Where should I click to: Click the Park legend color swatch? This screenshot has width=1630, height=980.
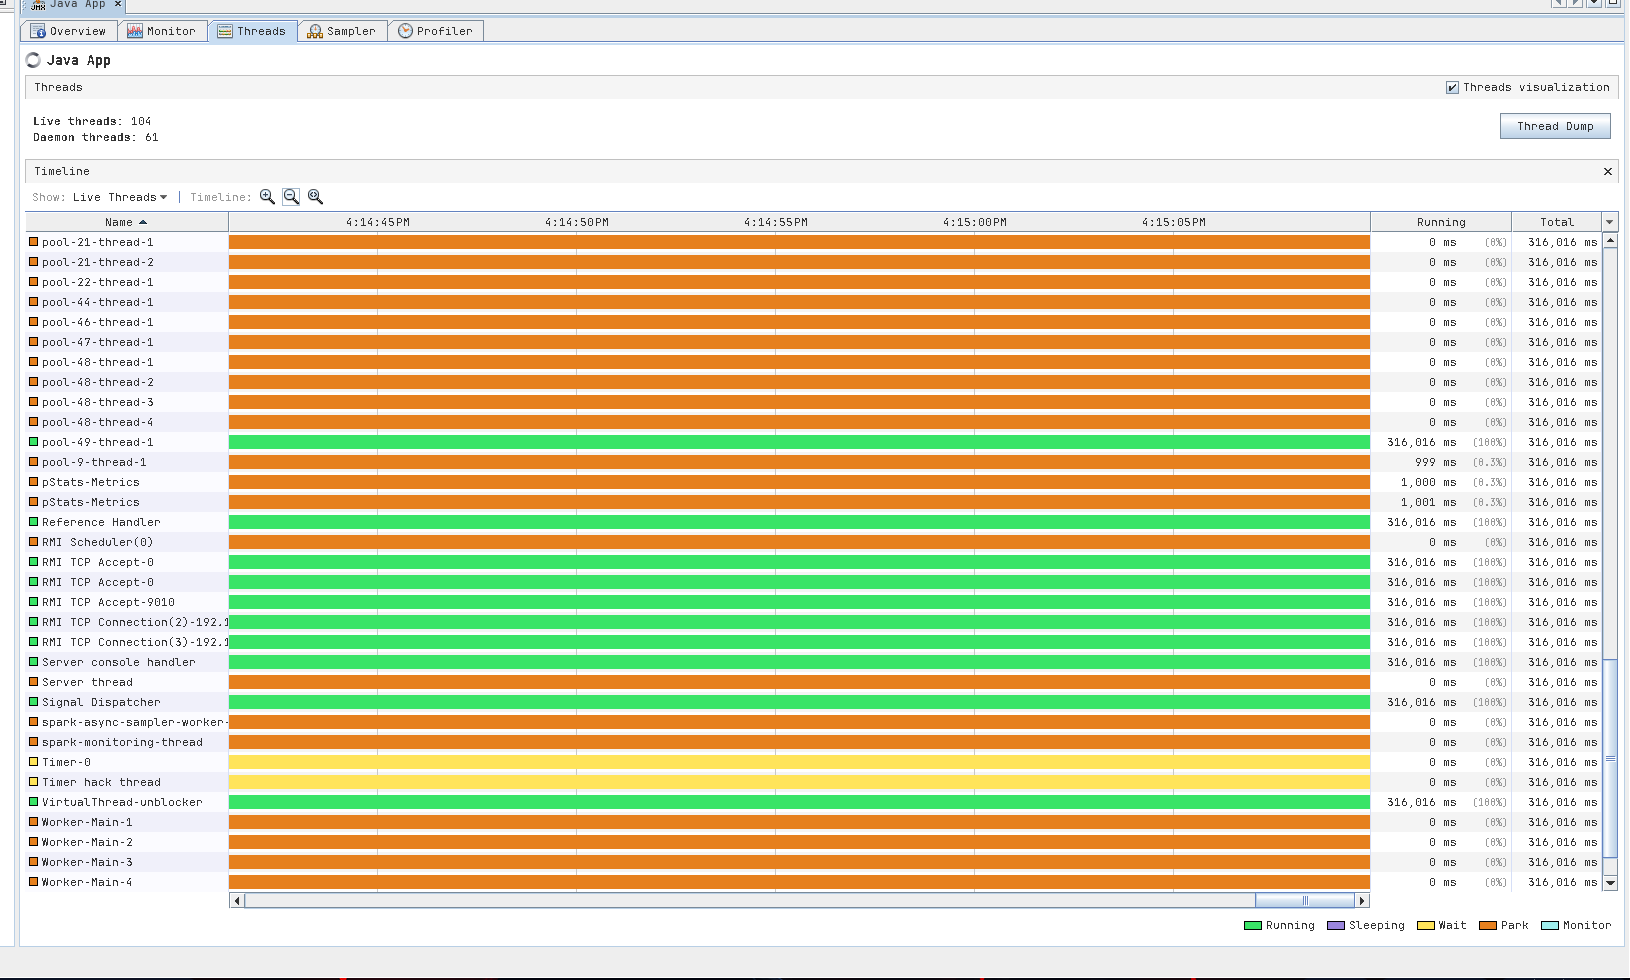pyautogui.click(x=1487, y=926)
